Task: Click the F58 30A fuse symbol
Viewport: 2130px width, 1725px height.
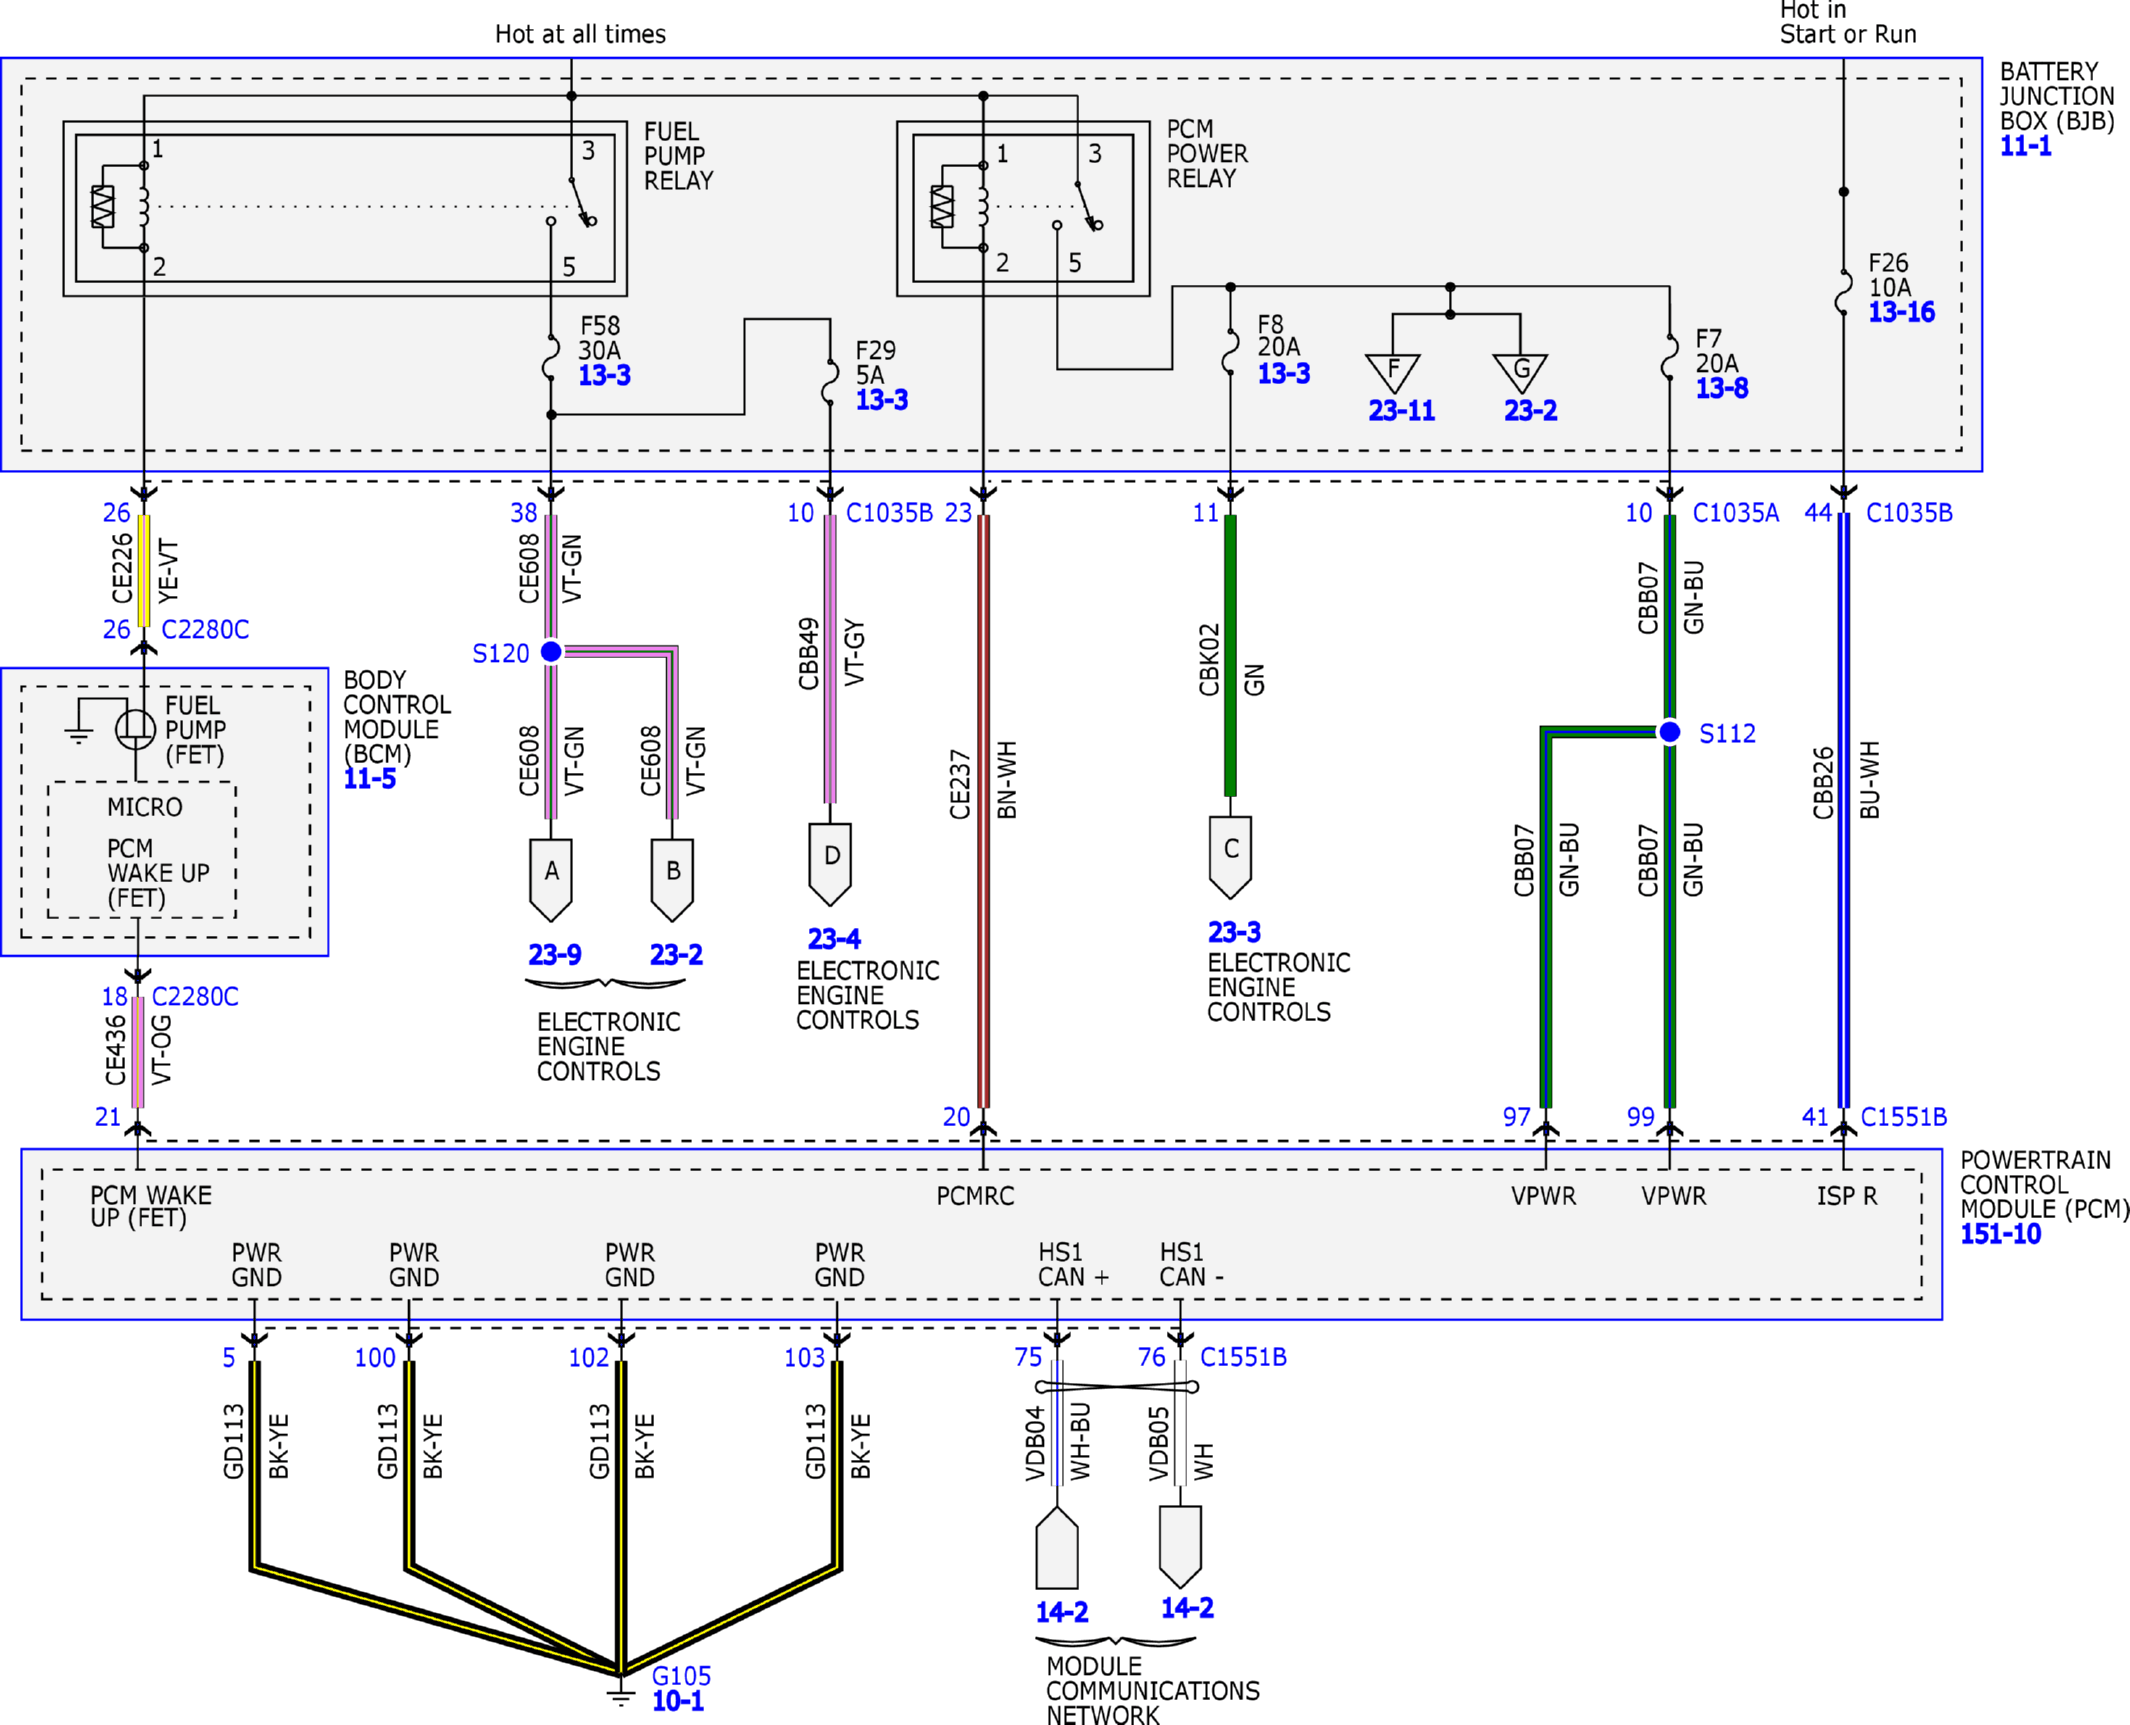Action: 550,358
